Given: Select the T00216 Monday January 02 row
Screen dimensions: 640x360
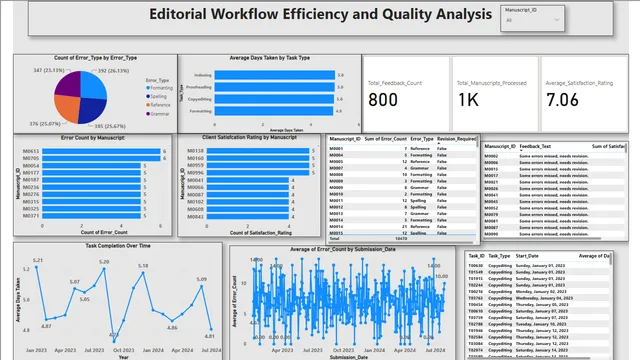Looking at the screenshot, I should tap(539, 292).
